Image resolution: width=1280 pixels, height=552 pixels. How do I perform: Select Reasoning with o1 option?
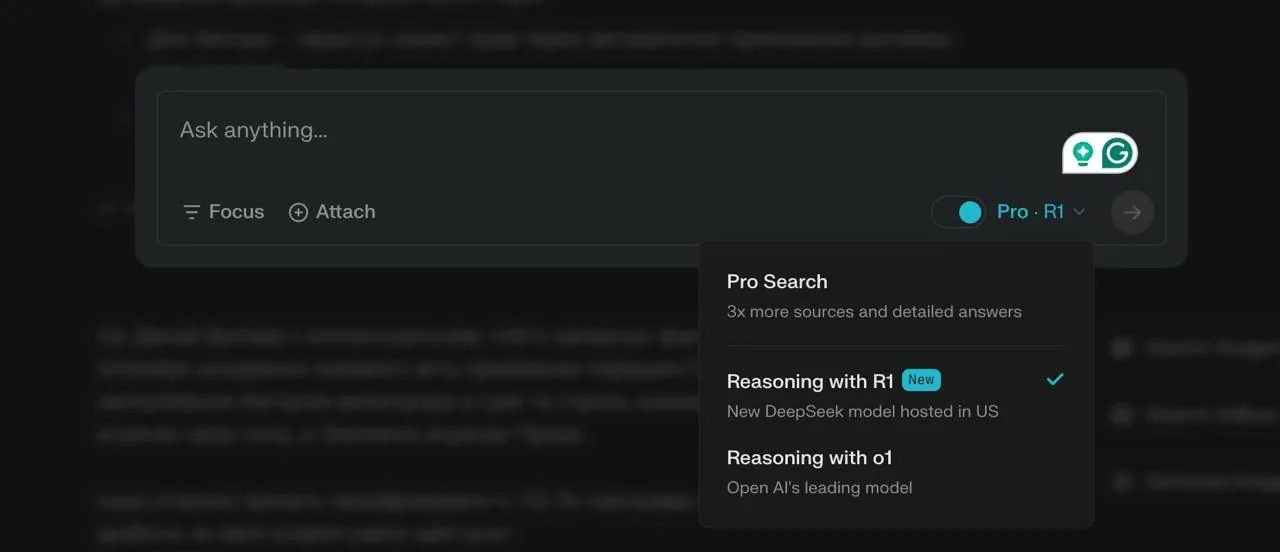[x=896, y=472]
